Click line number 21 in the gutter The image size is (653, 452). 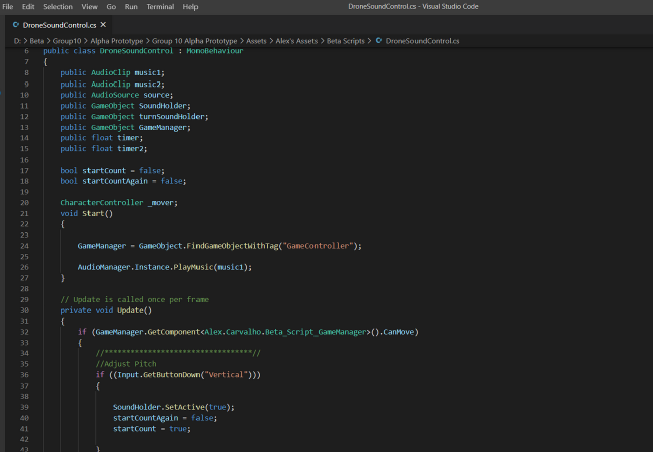tap(24, 213)
